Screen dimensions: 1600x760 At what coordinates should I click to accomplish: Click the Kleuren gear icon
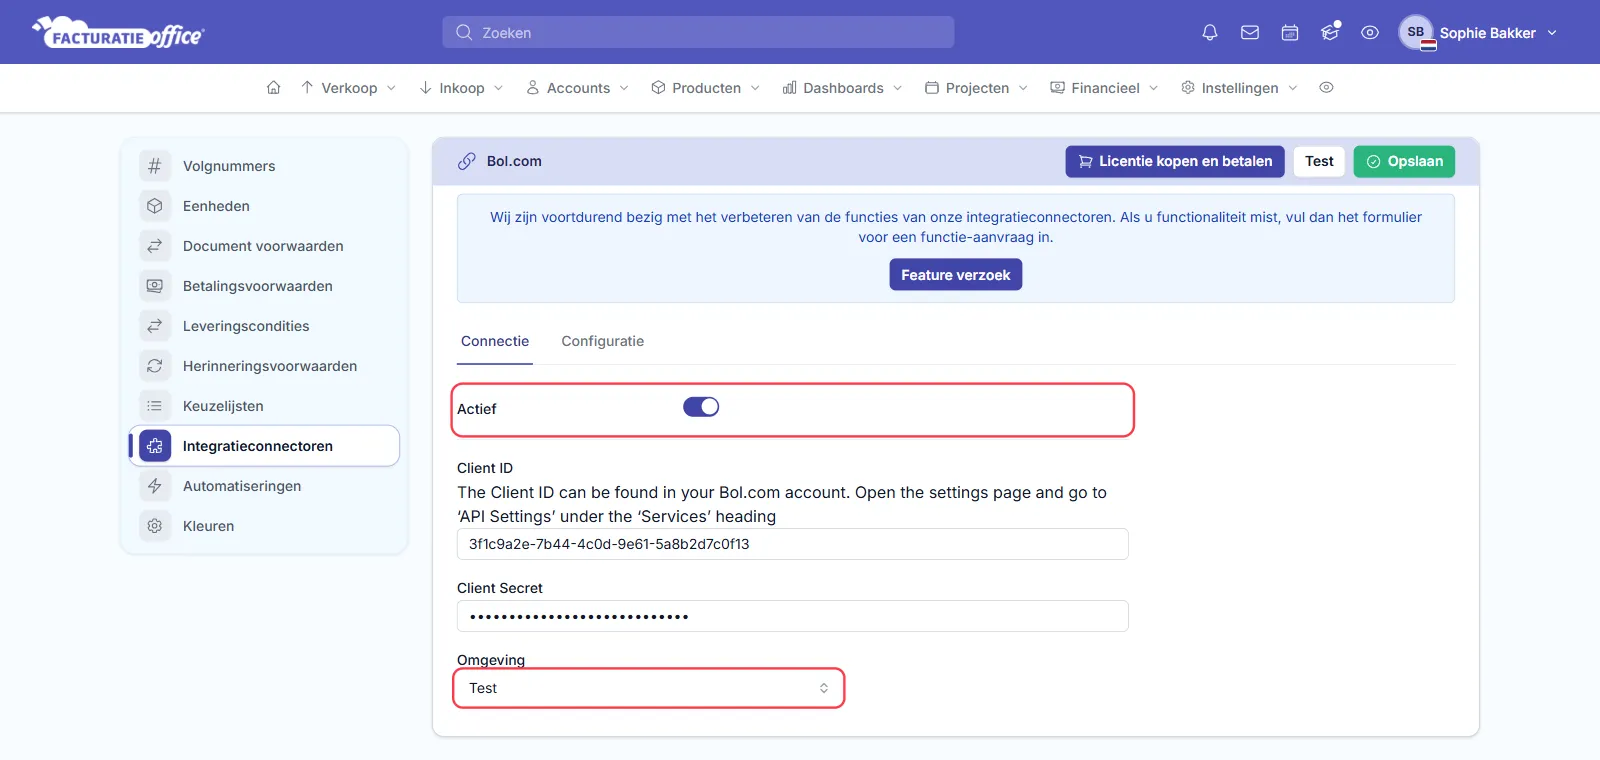[x=155, y=526]
